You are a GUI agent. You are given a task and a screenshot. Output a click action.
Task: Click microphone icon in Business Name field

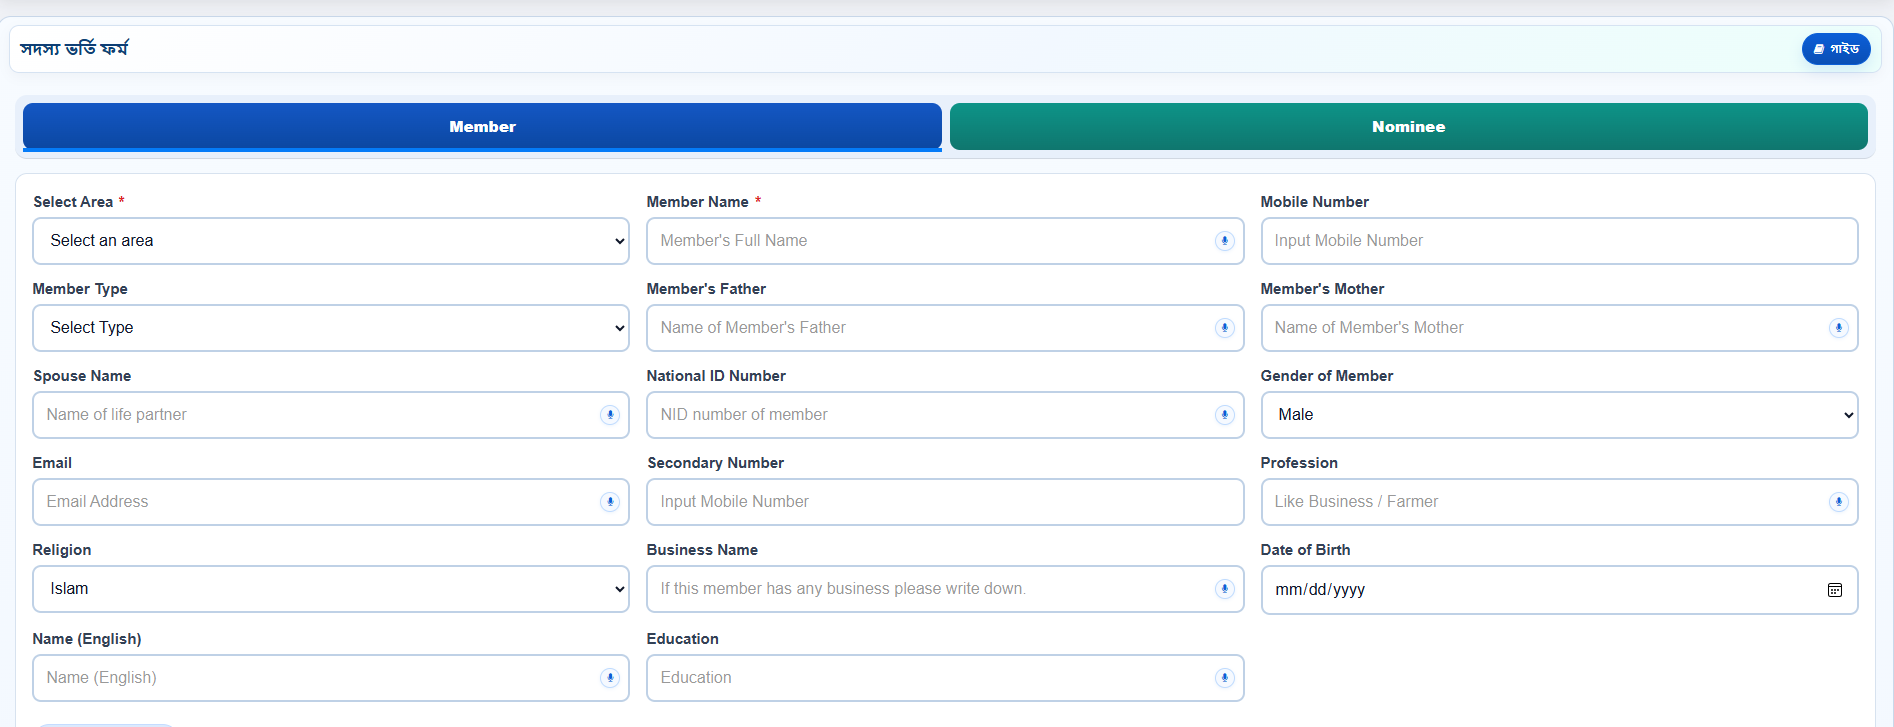[x=1224, y=589]
